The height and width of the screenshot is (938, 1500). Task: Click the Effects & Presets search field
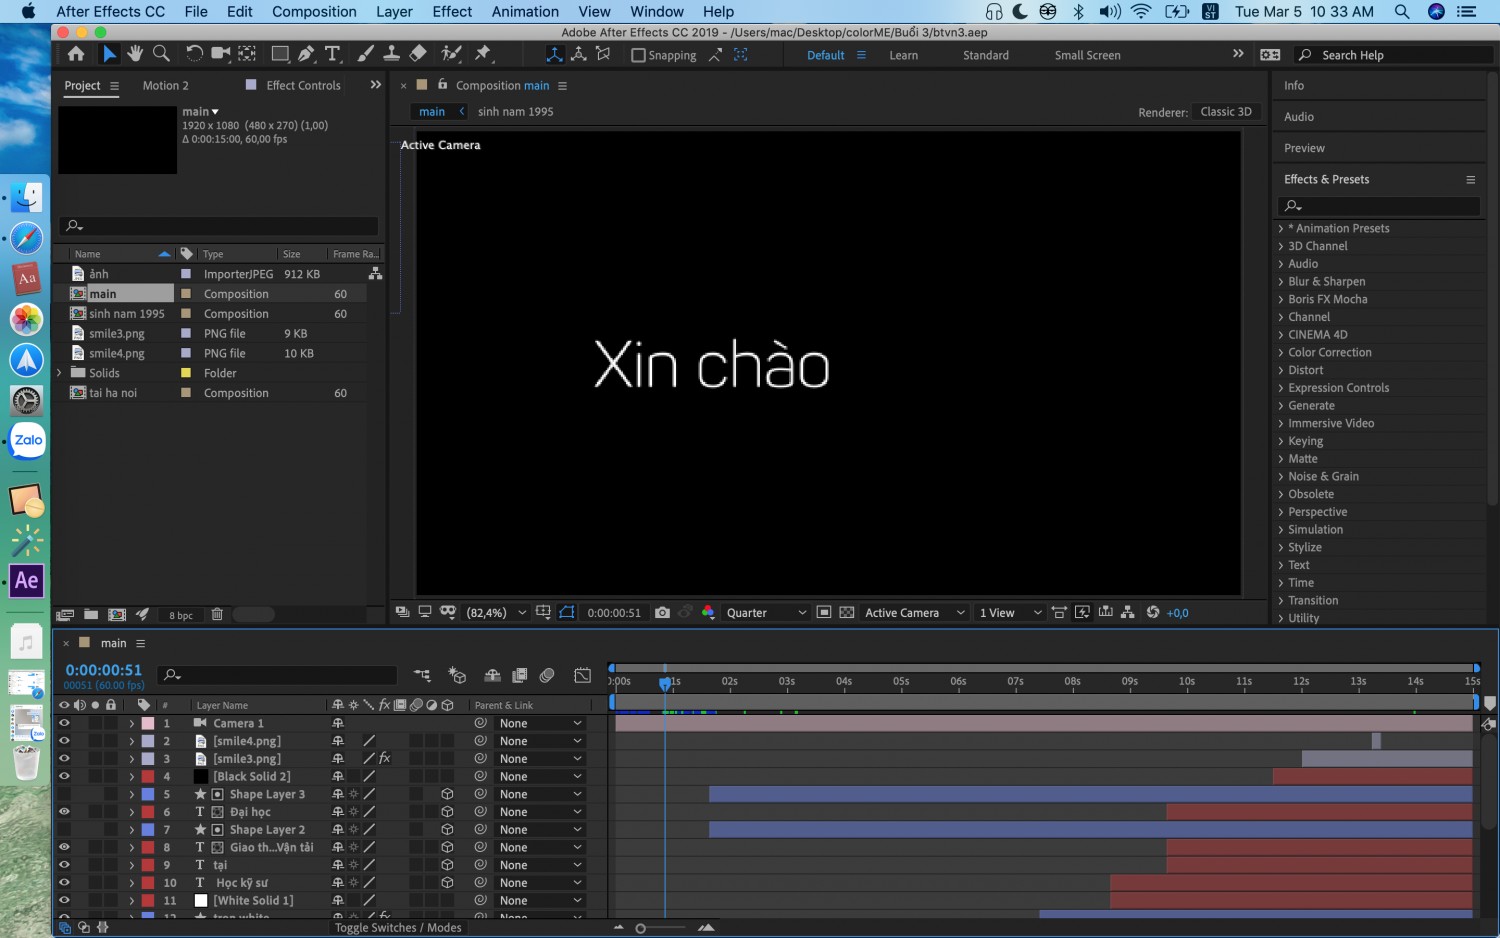point(1379,205)
